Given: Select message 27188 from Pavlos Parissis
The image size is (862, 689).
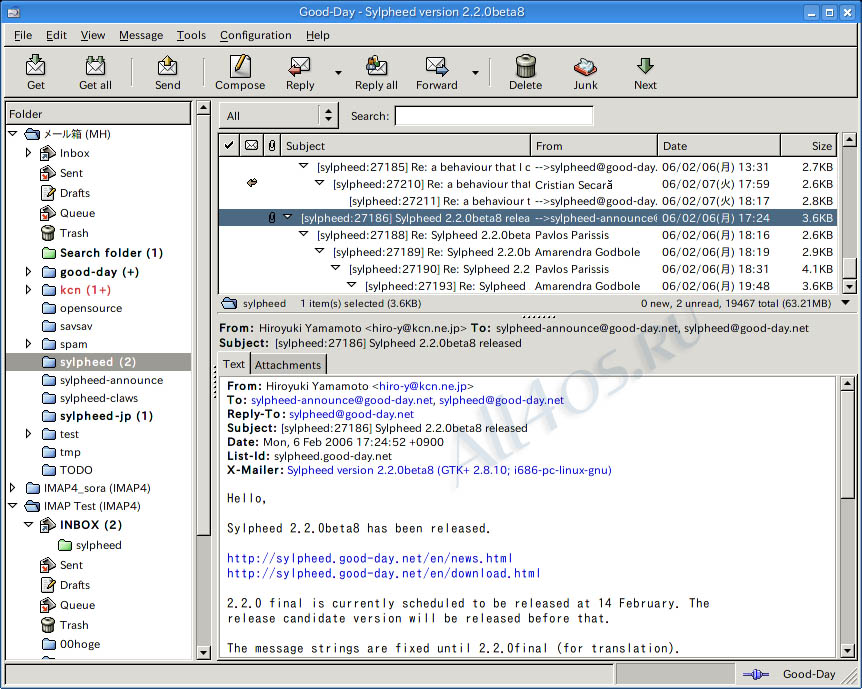Looking at the screenshot, I should [x=528, y=235].
